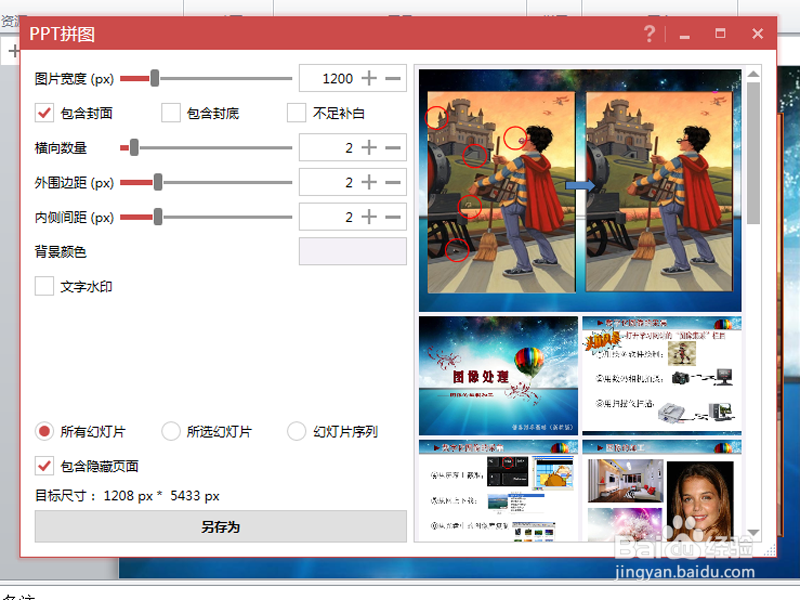This screenshot has height=600, width=800.
Task: Decrease 外围边距 with minus icon
Action: click(393, 182)
